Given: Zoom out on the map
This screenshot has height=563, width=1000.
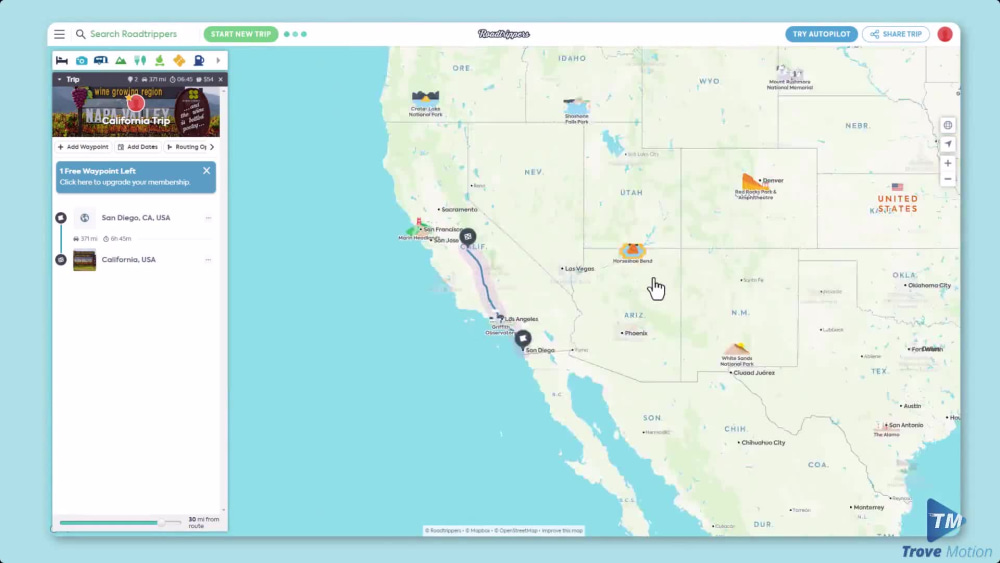Looking at the screenshot, I should 948,179.
